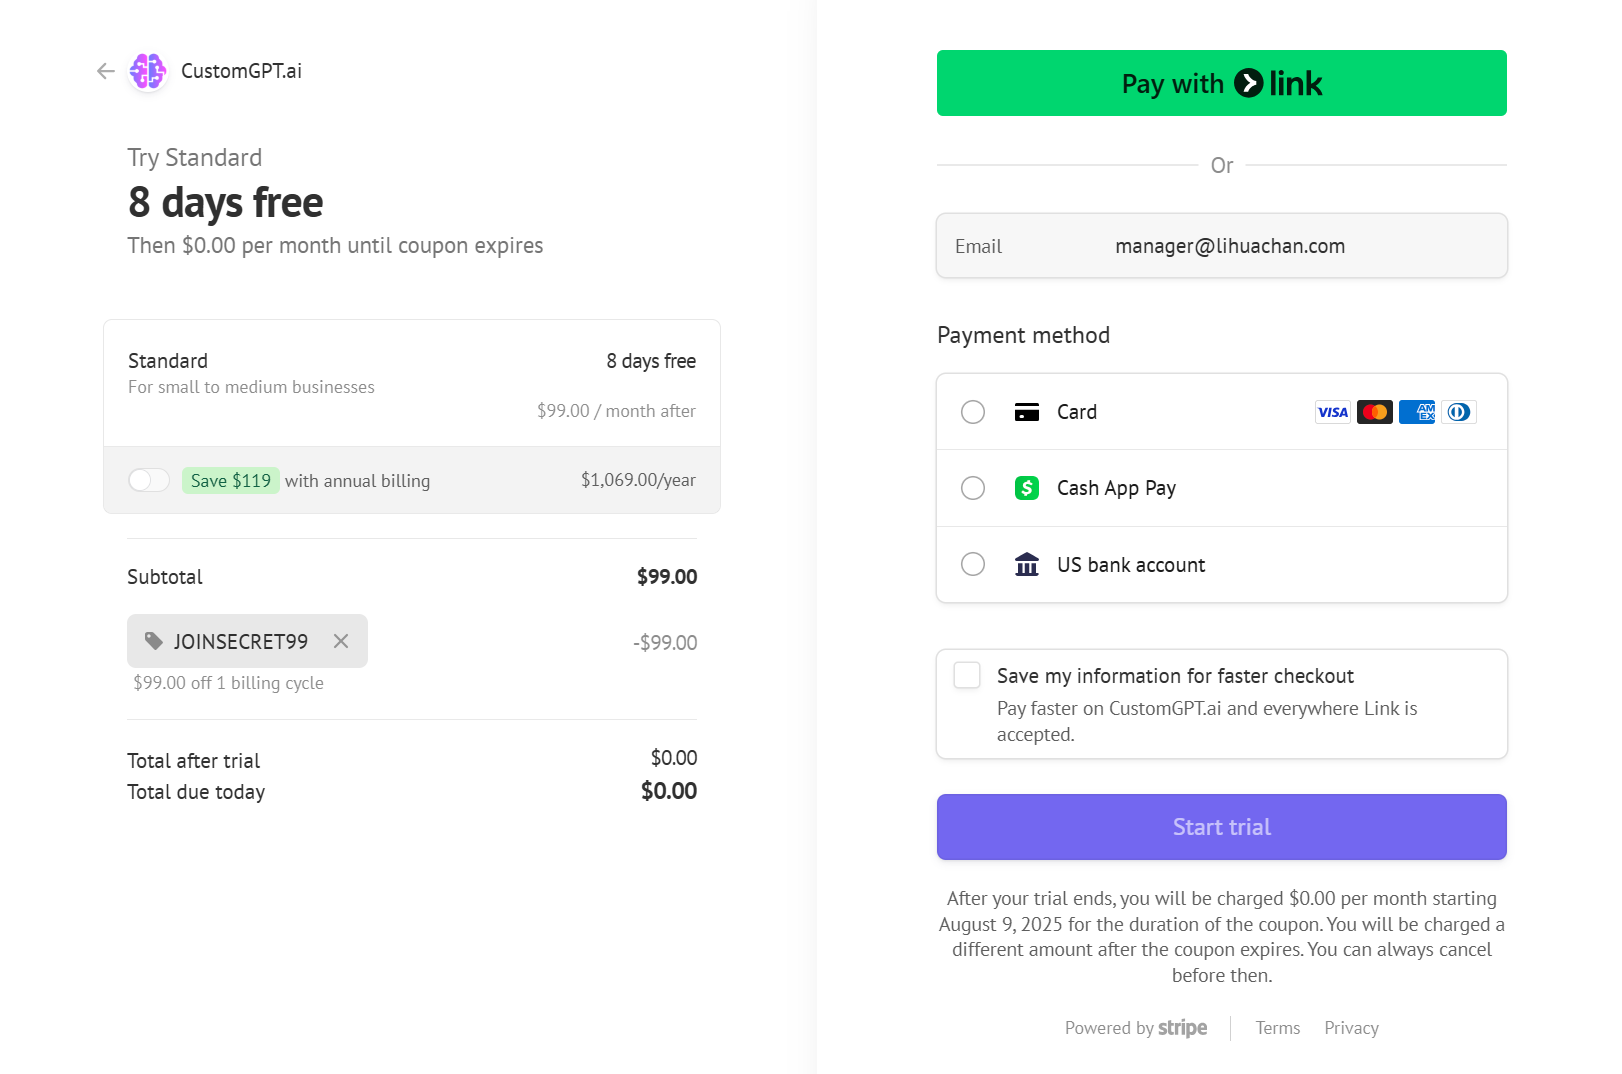Click the Cash App Pay green icon
This screenshot has width=1622, height=1074.
coord(1027,488)
